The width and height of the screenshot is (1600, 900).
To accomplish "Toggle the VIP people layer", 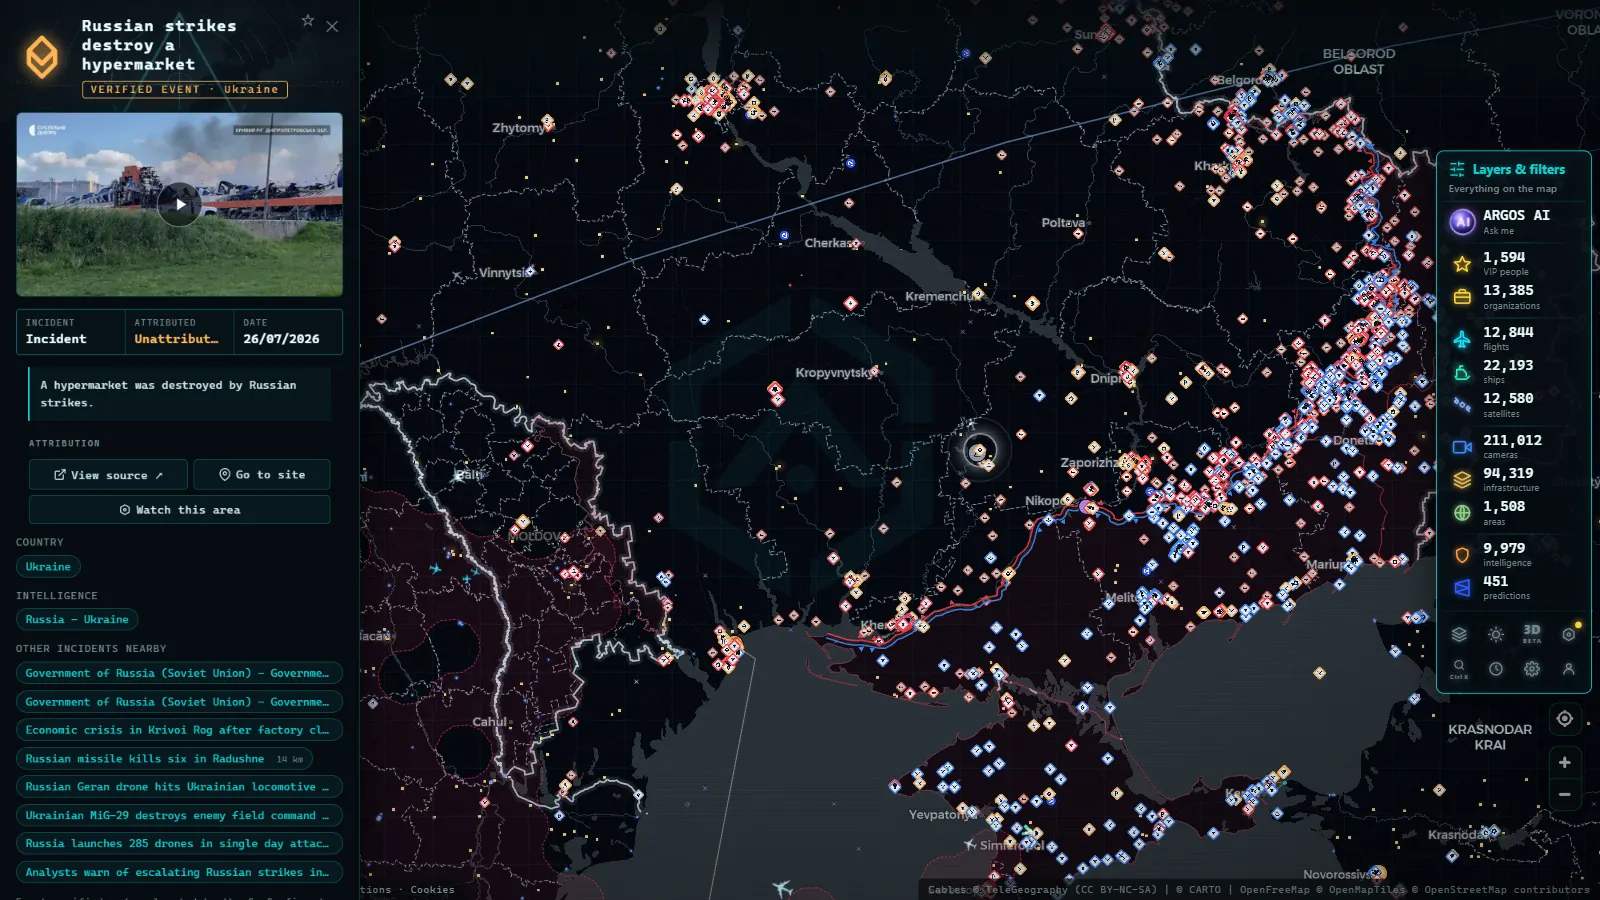I will pyautogui.click(x=1513, y=263).
